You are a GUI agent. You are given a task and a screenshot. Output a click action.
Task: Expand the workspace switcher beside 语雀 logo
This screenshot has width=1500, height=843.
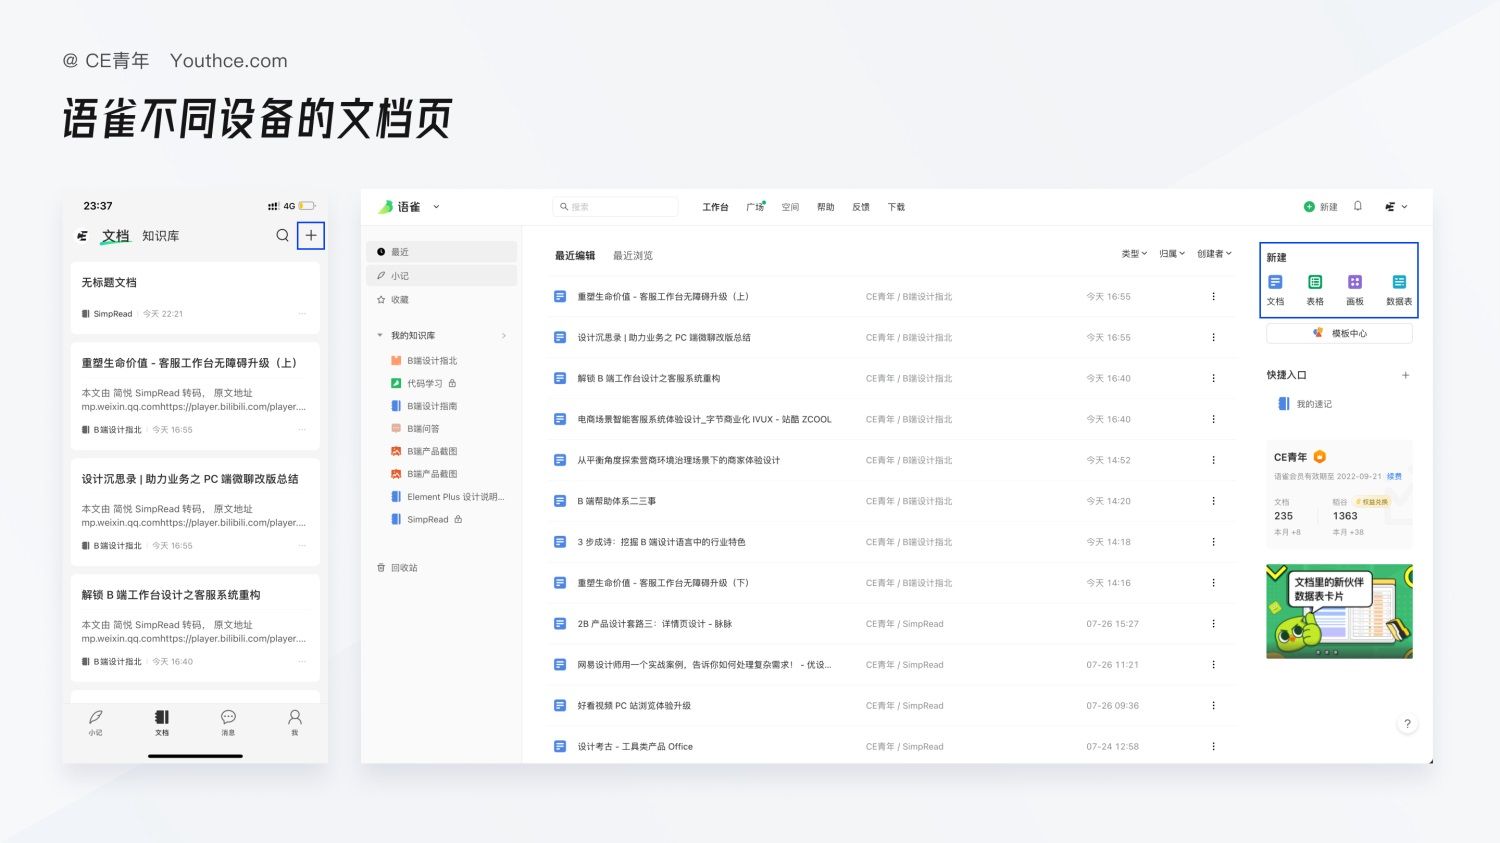436,207
